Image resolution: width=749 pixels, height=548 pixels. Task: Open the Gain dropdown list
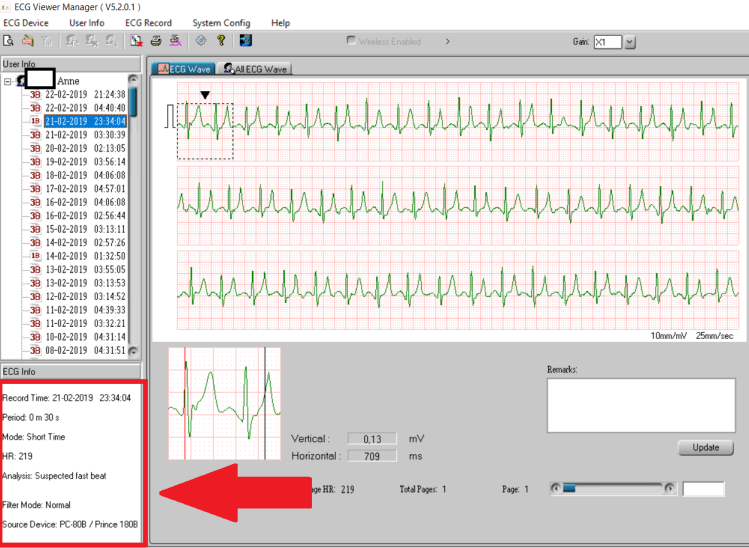(630, 42)
